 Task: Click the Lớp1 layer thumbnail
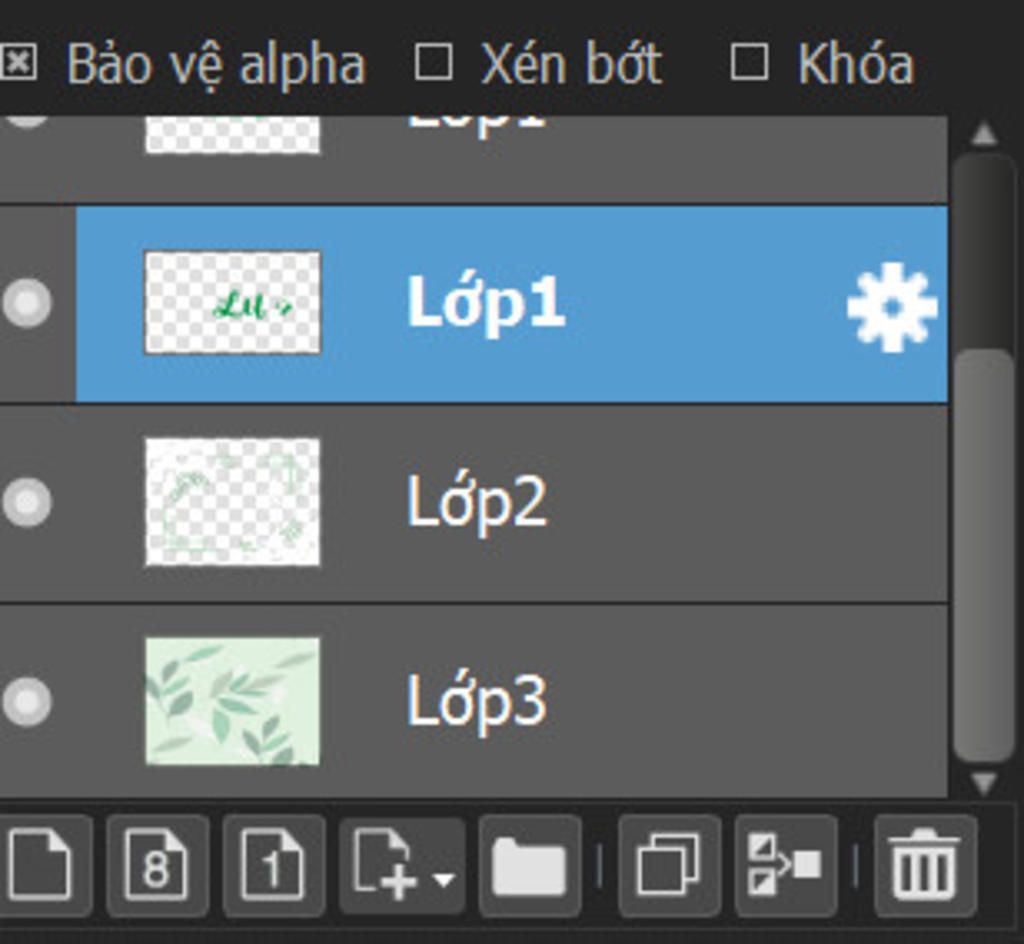point(232,302)
